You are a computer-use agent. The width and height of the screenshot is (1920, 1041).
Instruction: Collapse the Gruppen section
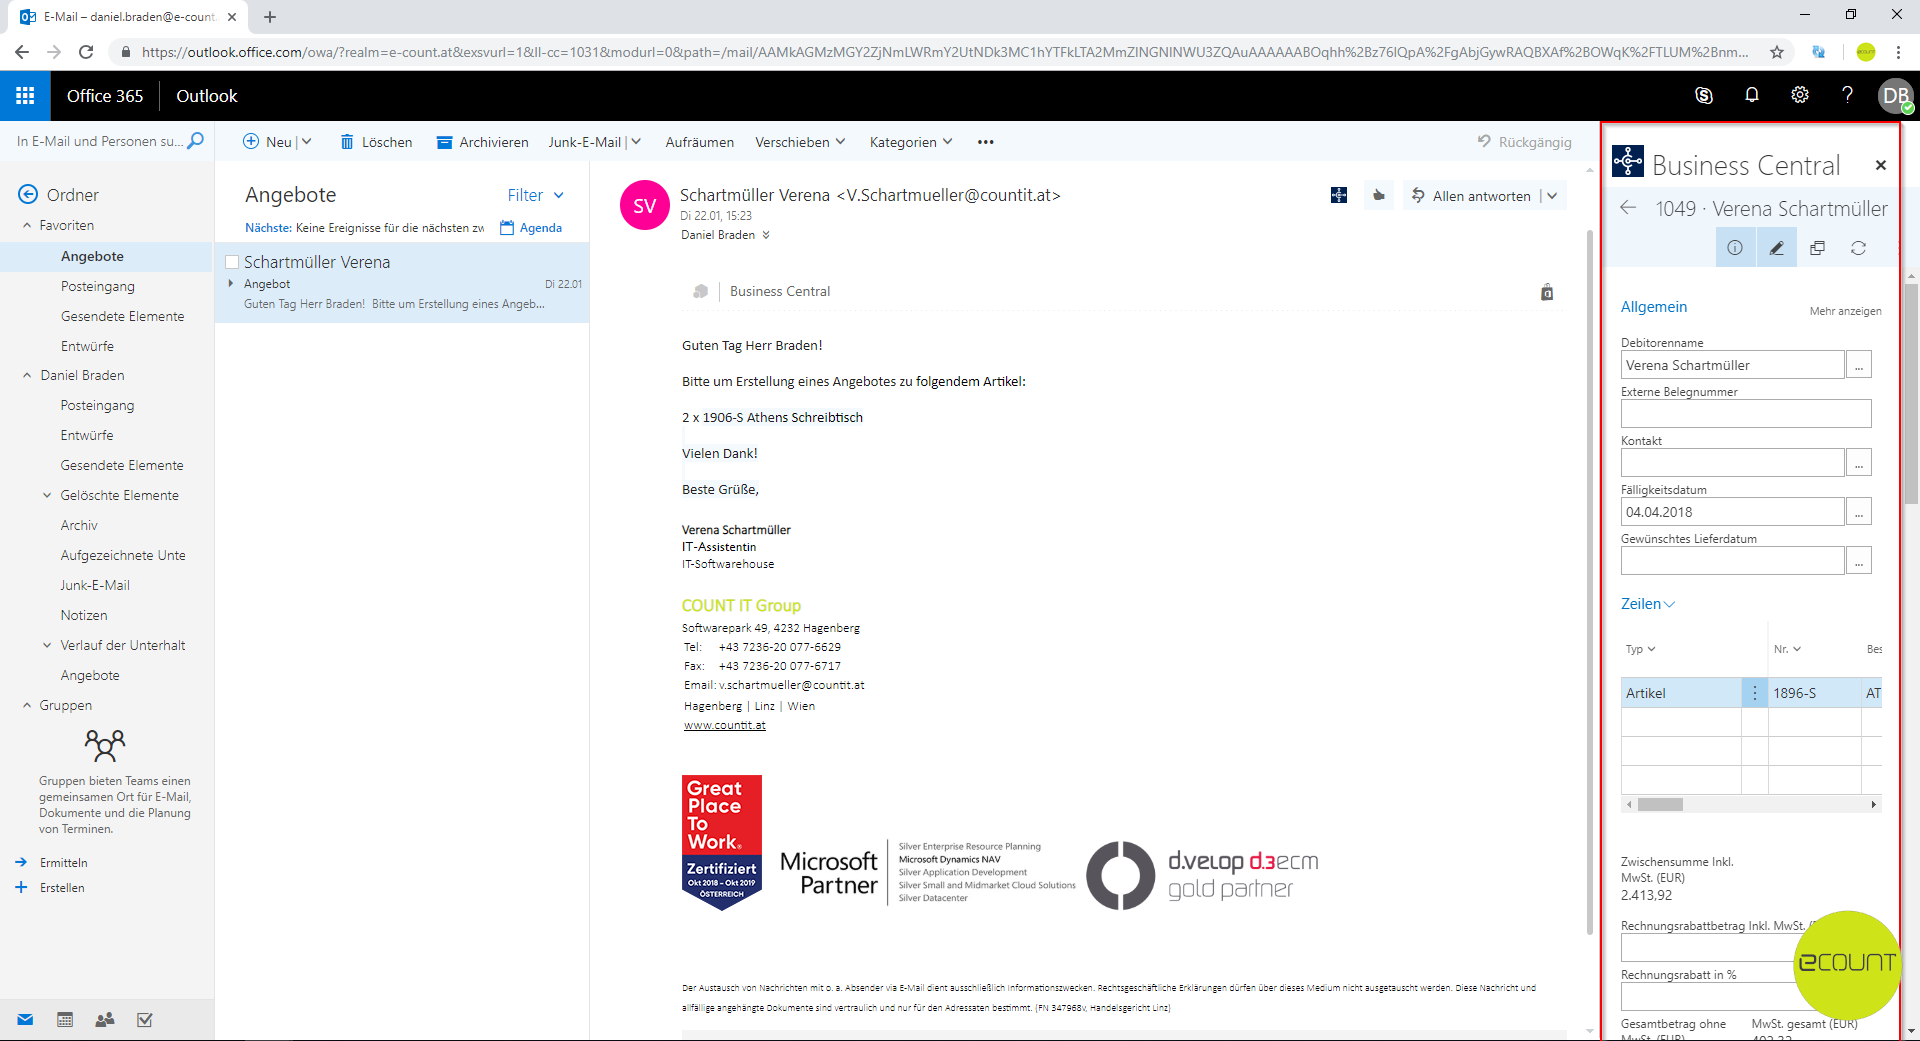27,705
